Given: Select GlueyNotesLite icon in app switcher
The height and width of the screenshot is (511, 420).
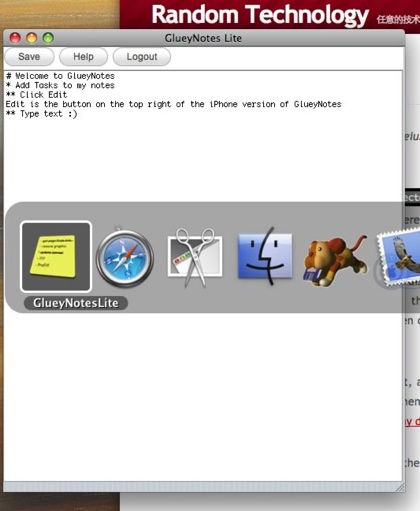Looking at the screenshot, I should click(56, 256).
